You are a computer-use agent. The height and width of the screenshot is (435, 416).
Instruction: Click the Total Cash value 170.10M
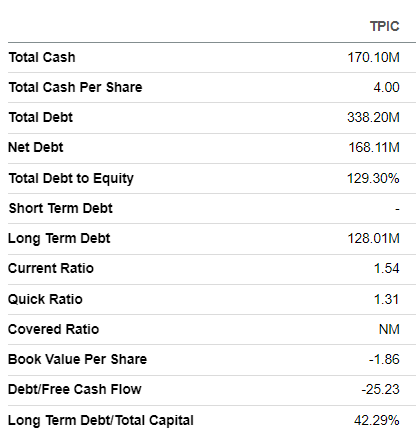pos(373,57)
